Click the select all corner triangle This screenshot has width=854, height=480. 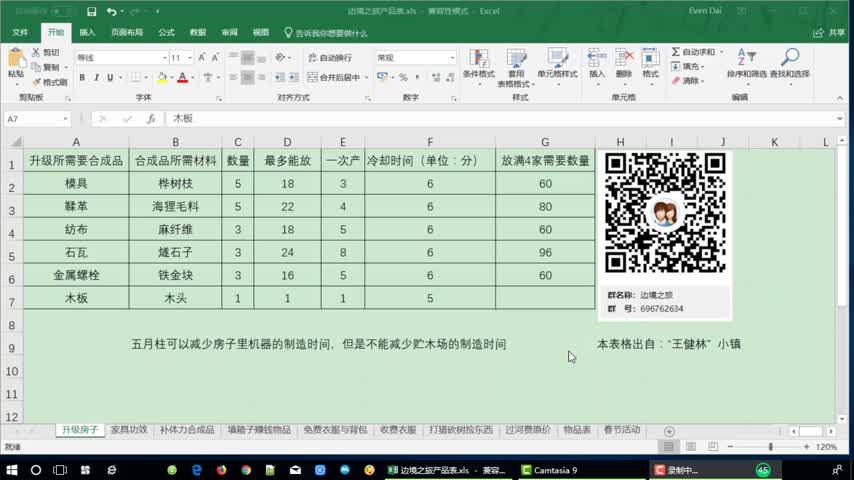(15, 142)
